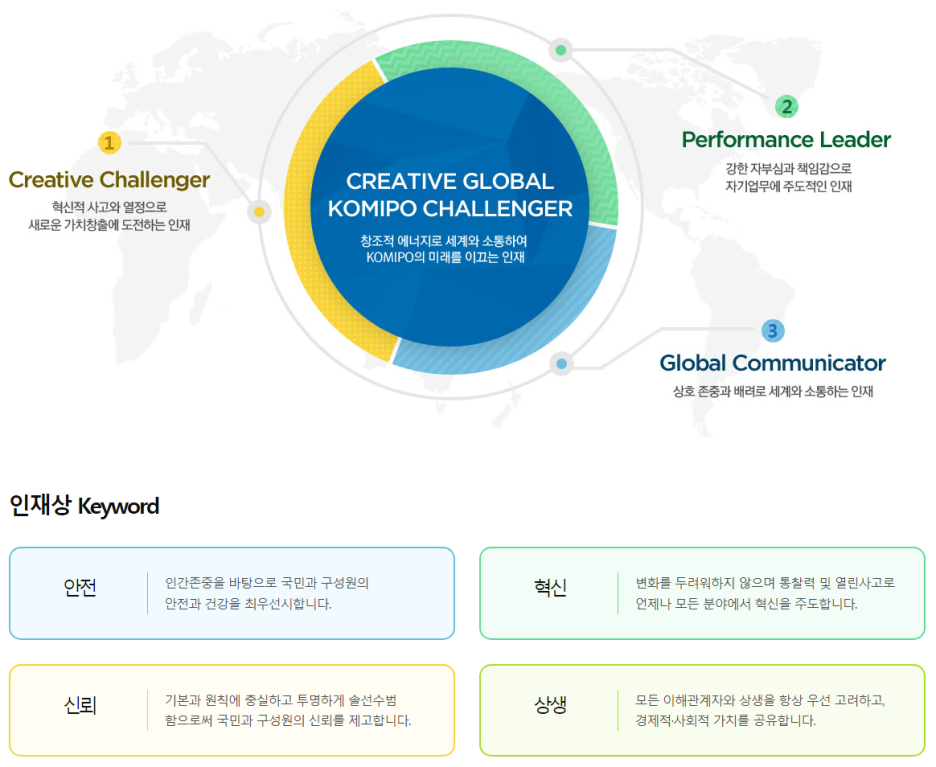Viewport: 936px width, 767px height.
Task: Select the Global Communicator heading
Action: click(772, 363)
